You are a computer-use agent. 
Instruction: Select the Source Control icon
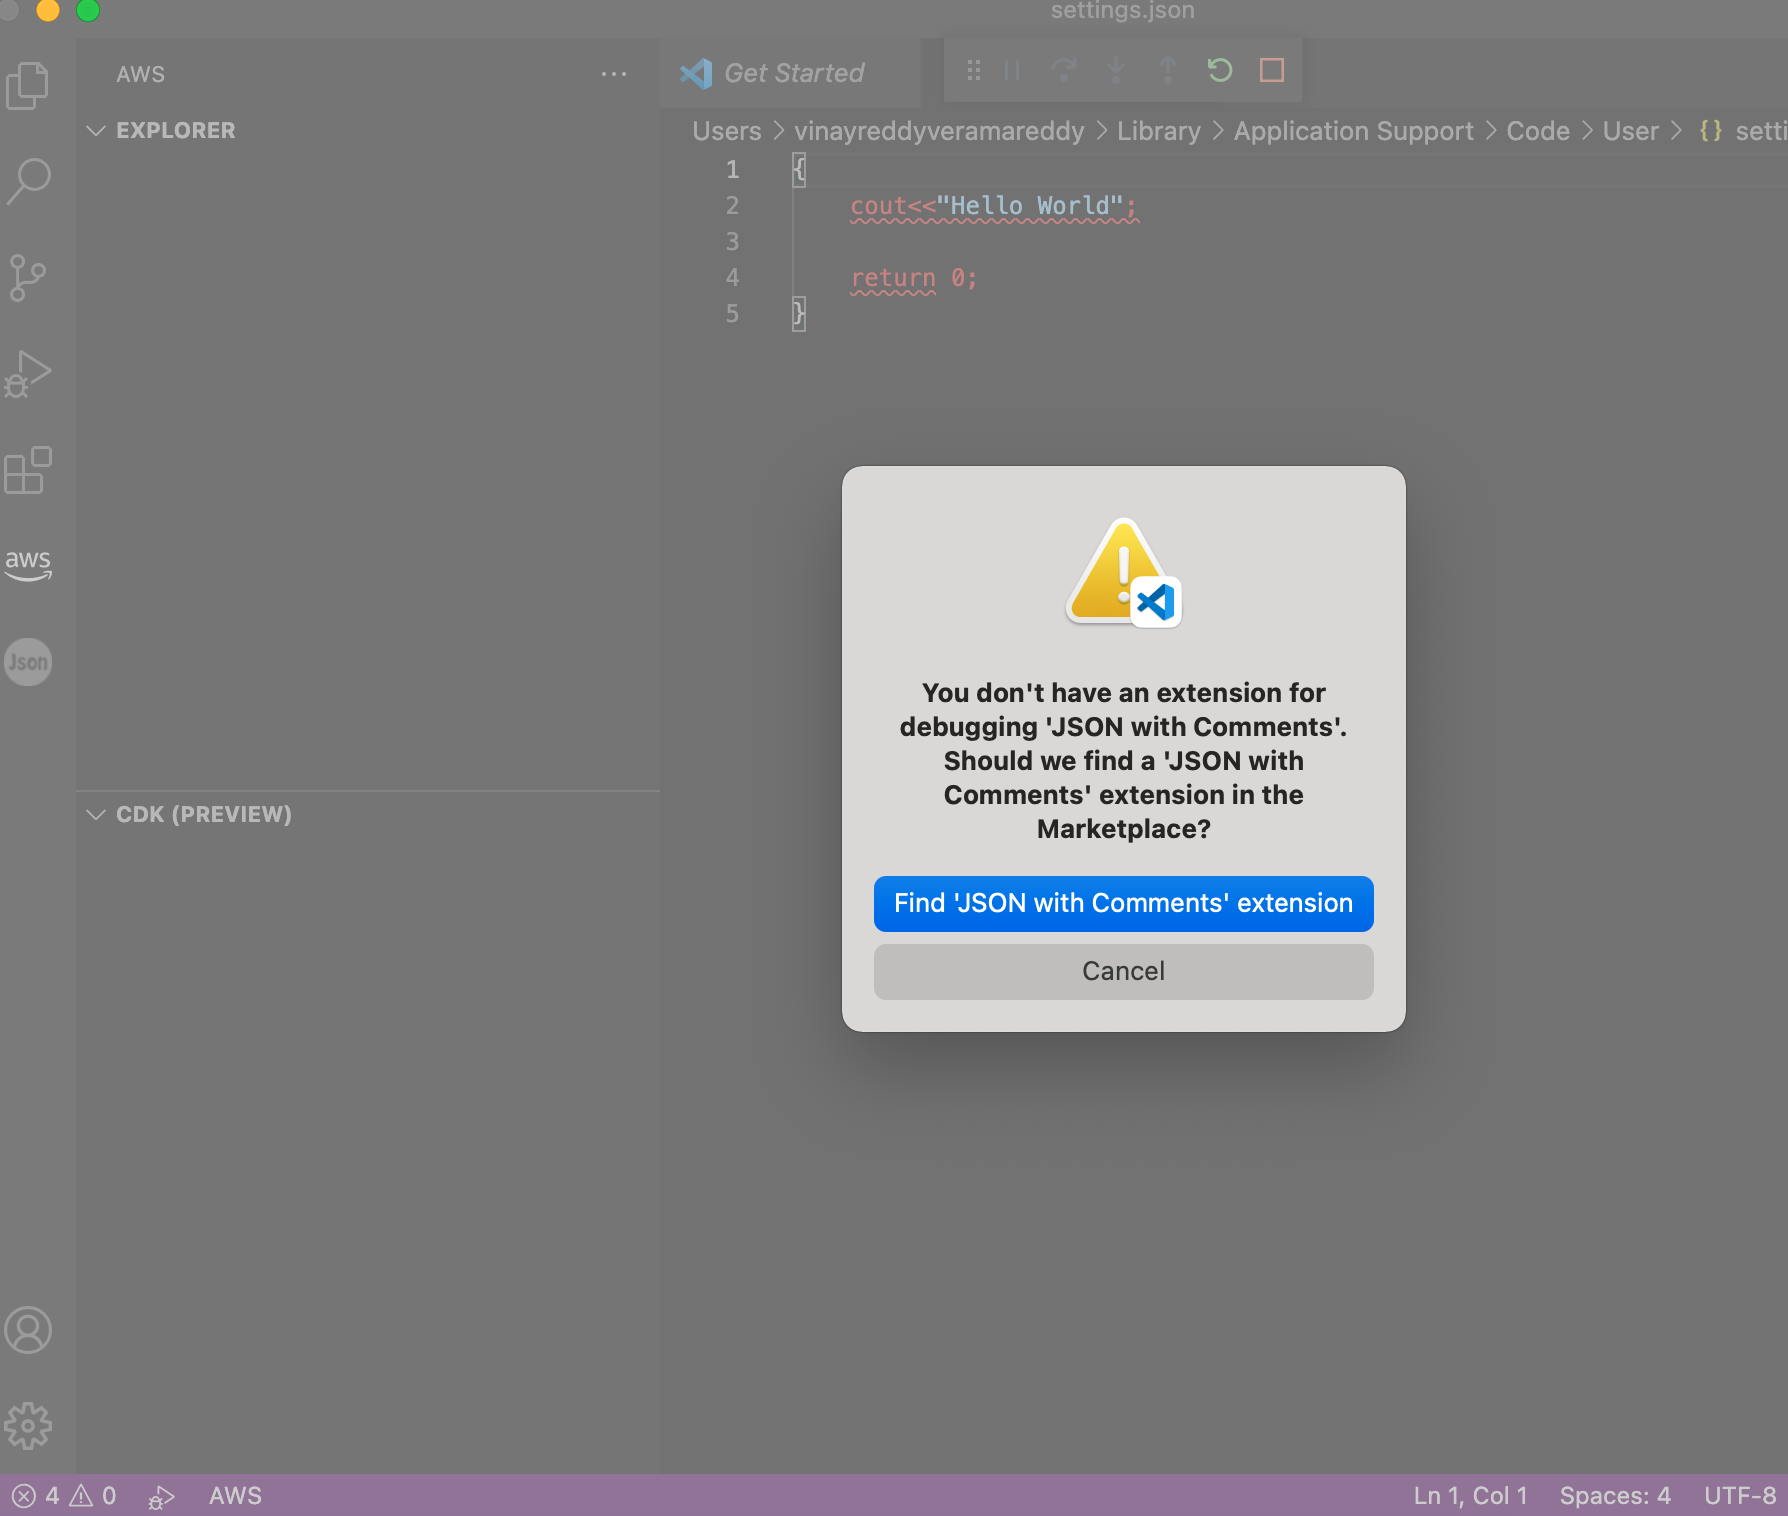pyautogui.click(x=28, y=278)
